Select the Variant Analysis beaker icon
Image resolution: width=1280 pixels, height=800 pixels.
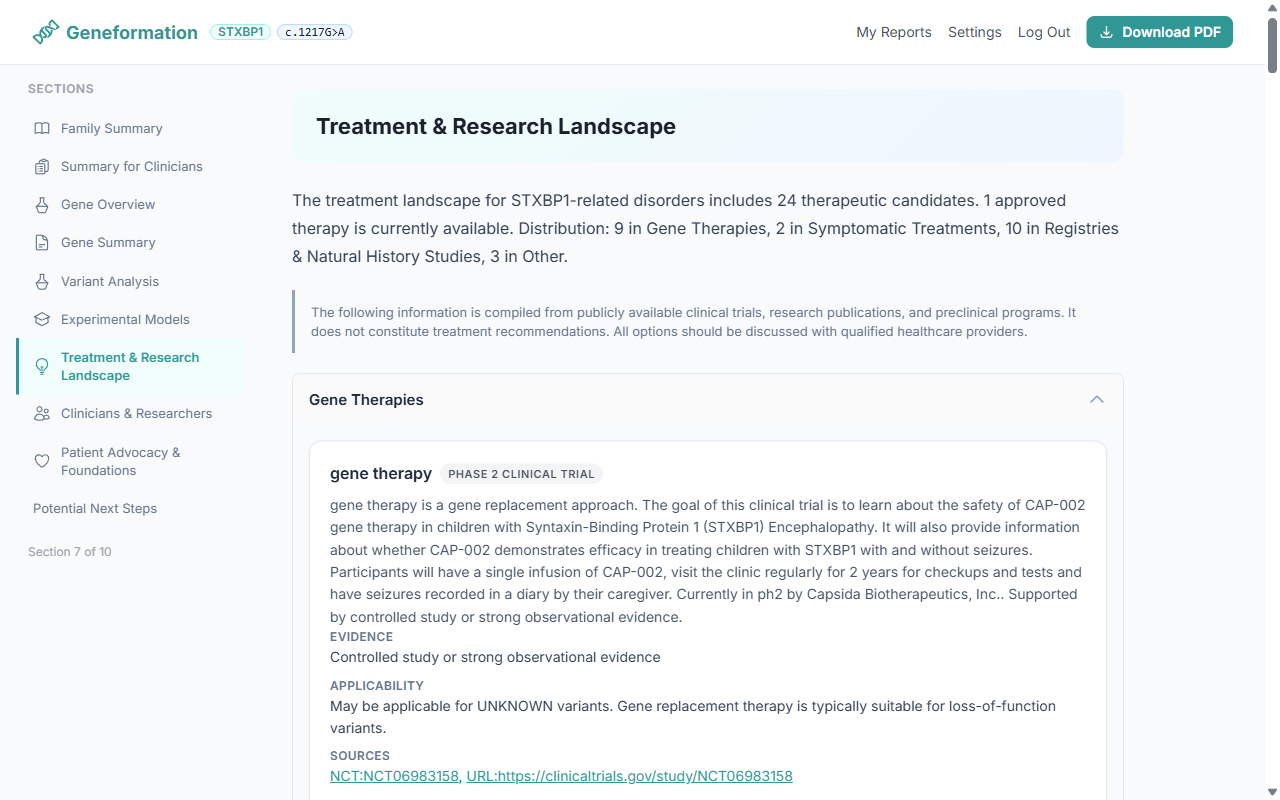tap(41, 281)
